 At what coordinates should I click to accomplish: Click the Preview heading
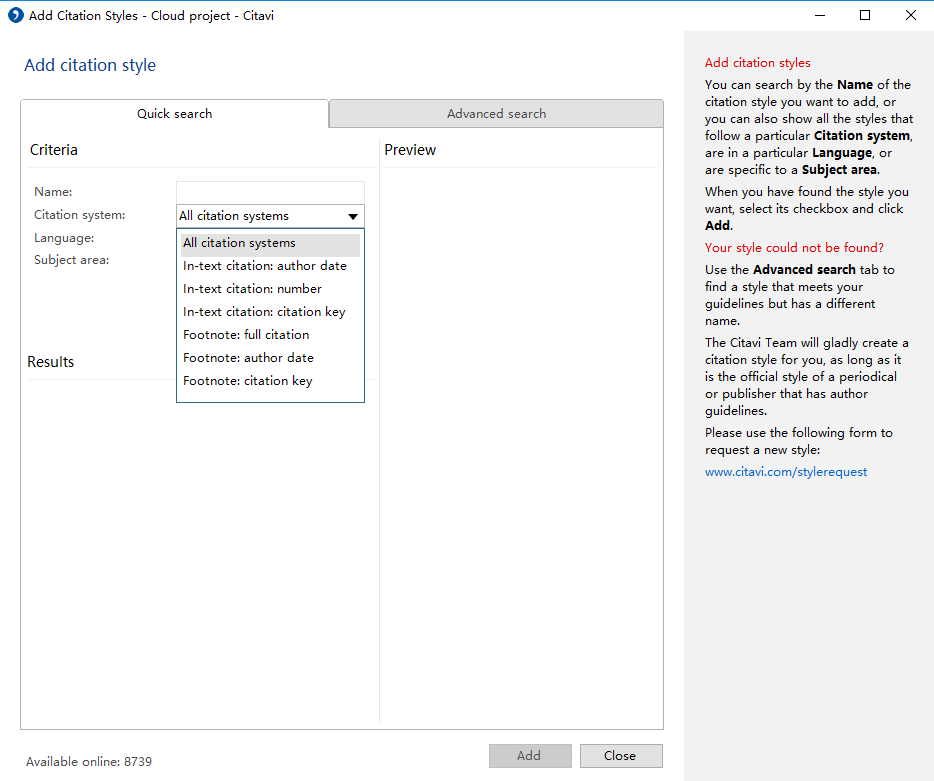tap(410, 150)
